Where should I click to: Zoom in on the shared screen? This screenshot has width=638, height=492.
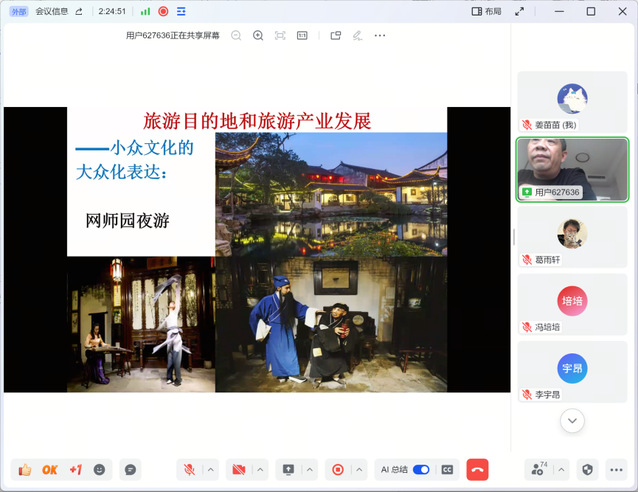(258, 35)
